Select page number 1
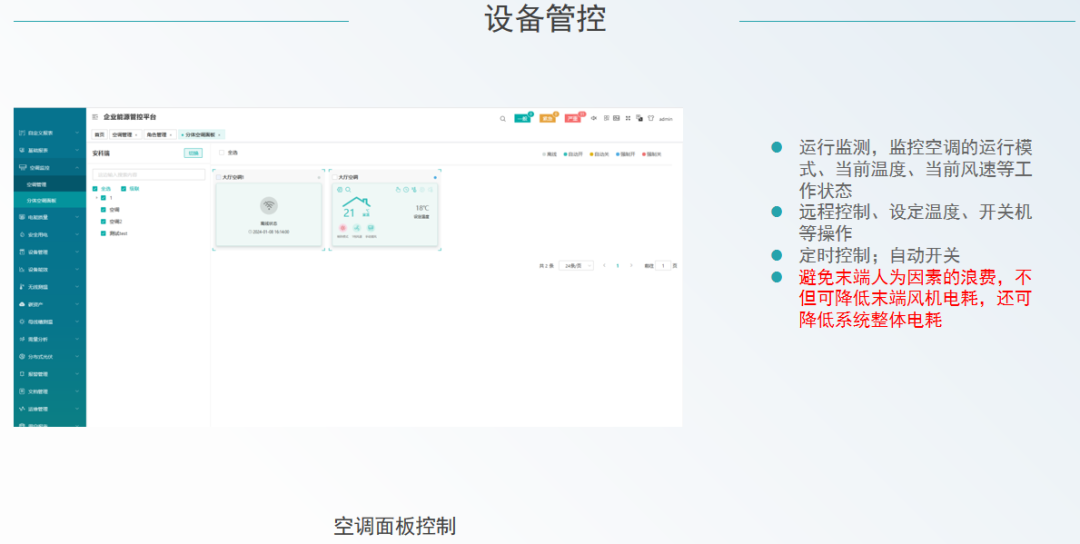The width and height of the screenshot is (1080, 544). pos(618,265)
